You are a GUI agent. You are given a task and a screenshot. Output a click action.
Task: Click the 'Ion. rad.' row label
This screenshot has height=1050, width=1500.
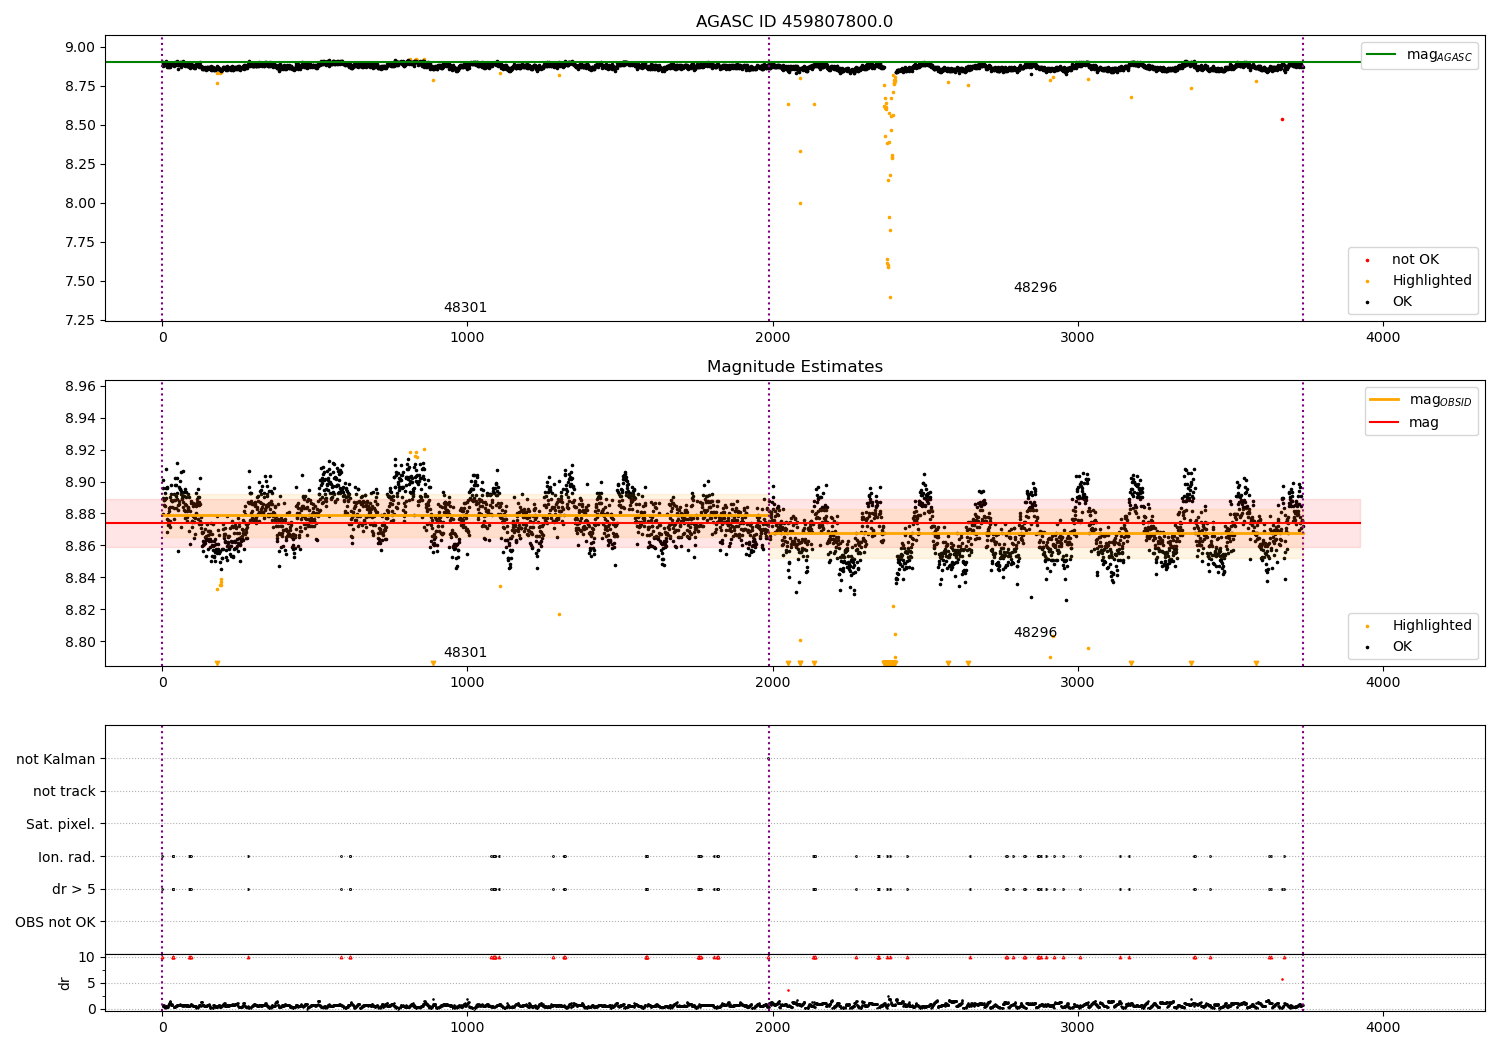coord(67,857)
